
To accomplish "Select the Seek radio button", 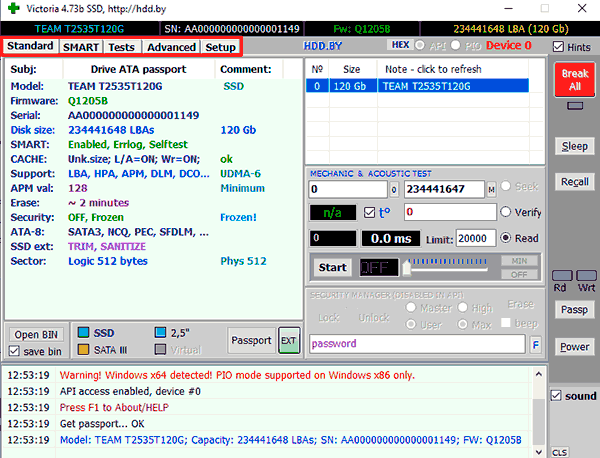I will 505,186.
